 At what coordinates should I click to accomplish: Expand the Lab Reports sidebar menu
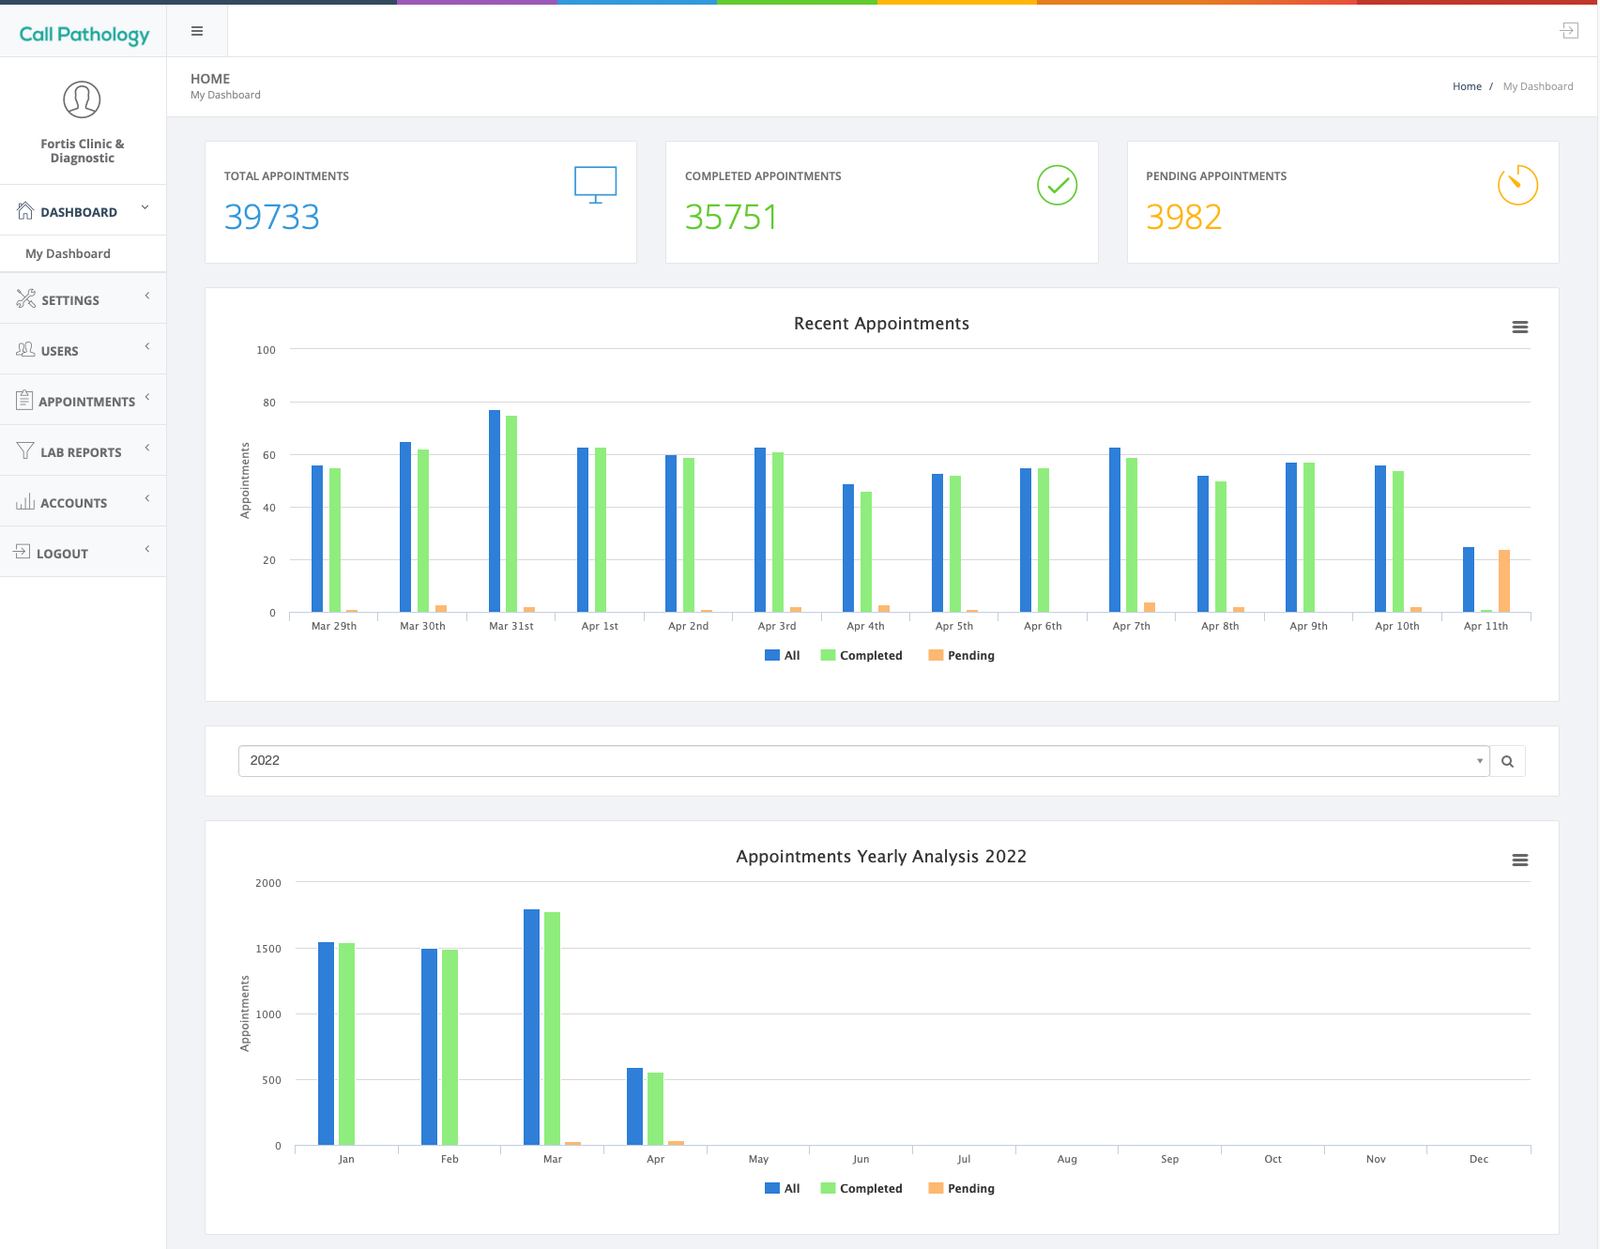(x=82, y=452)
